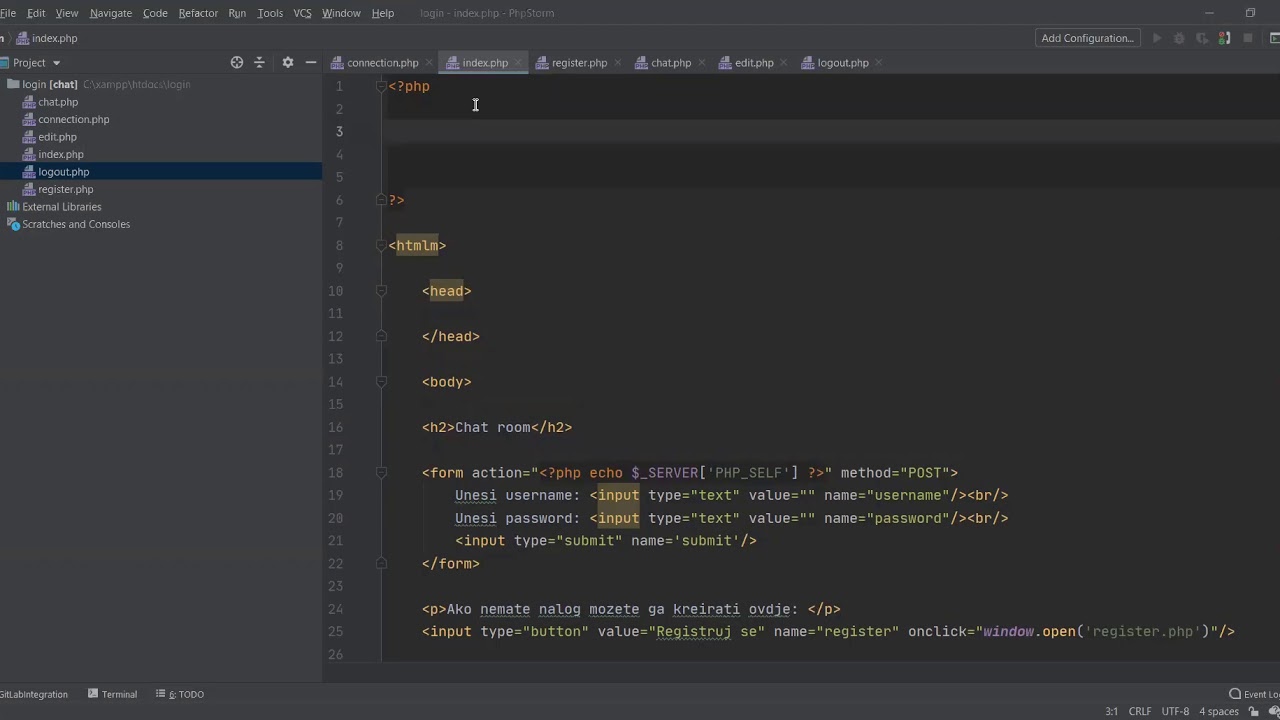
Task: Open the TODO tool window
Action: coord(180,694)
